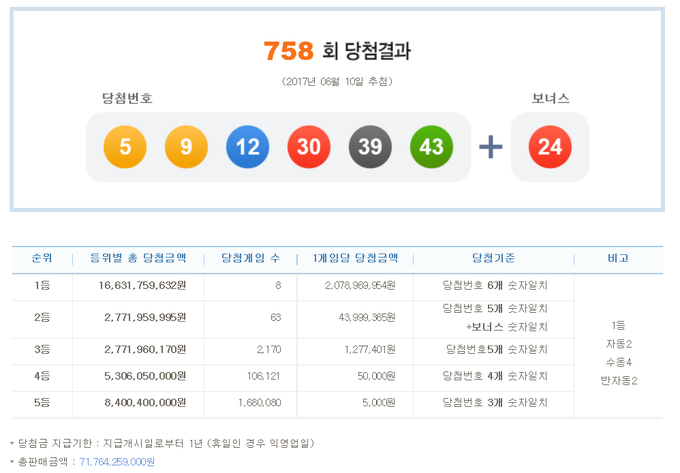This screenshot has height=473, width=680.
Task: Click the 1게임당 당첨금액 column header
Action: [x=355, y=258]
